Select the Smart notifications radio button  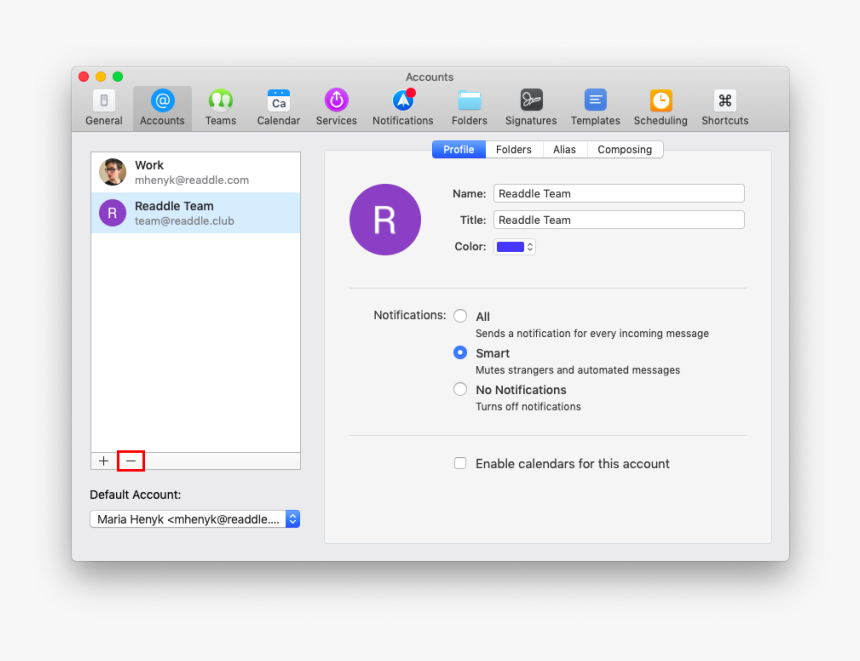point(460,353)
